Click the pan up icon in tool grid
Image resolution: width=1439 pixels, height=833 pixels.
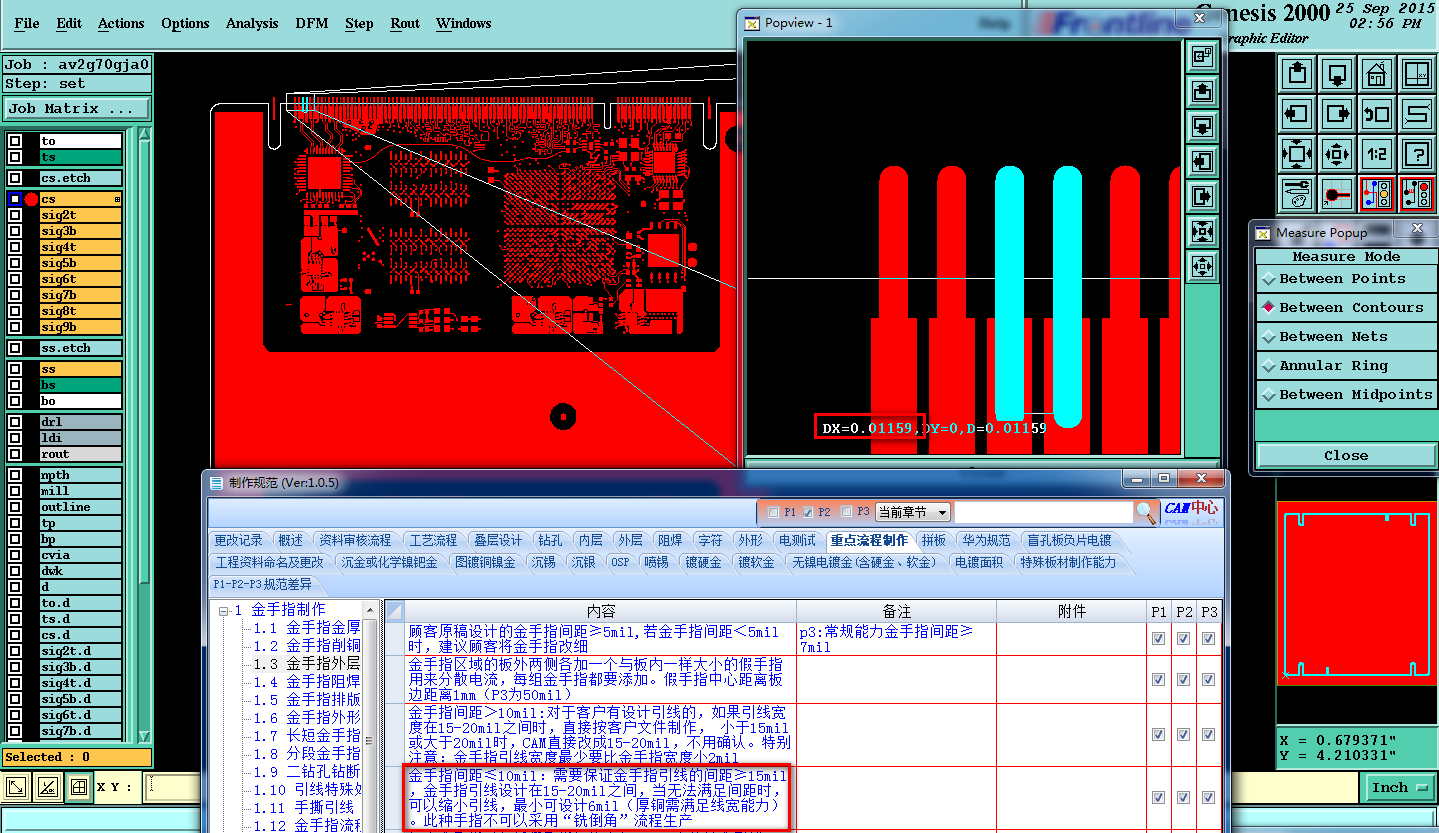[1297, 74]
